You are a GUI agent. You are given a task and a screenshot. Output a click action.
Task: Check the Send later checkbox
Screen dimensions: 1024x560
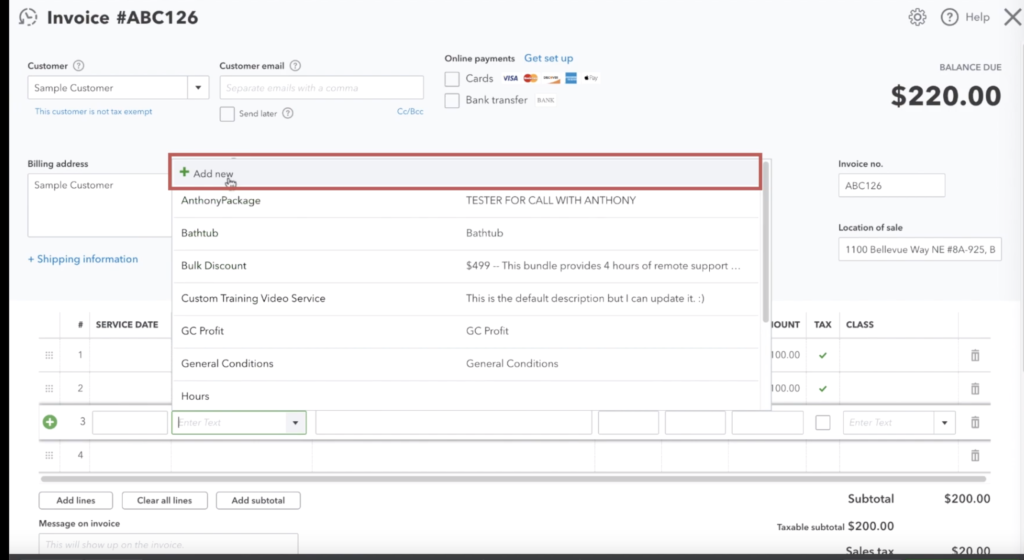click(x=227, y=114)
